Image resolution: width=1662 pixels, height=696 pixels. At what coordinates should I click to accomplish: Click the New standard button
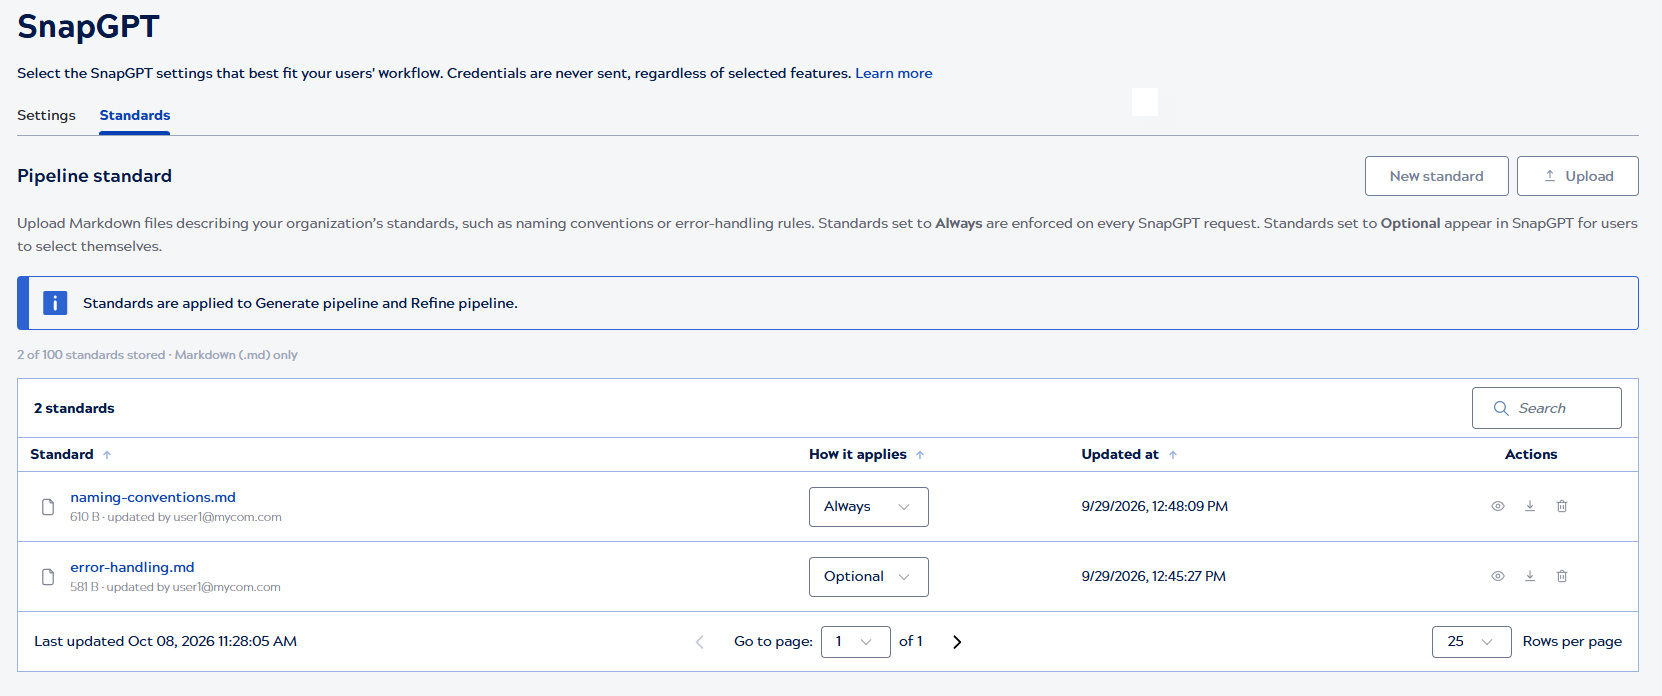coord(1437,176)
